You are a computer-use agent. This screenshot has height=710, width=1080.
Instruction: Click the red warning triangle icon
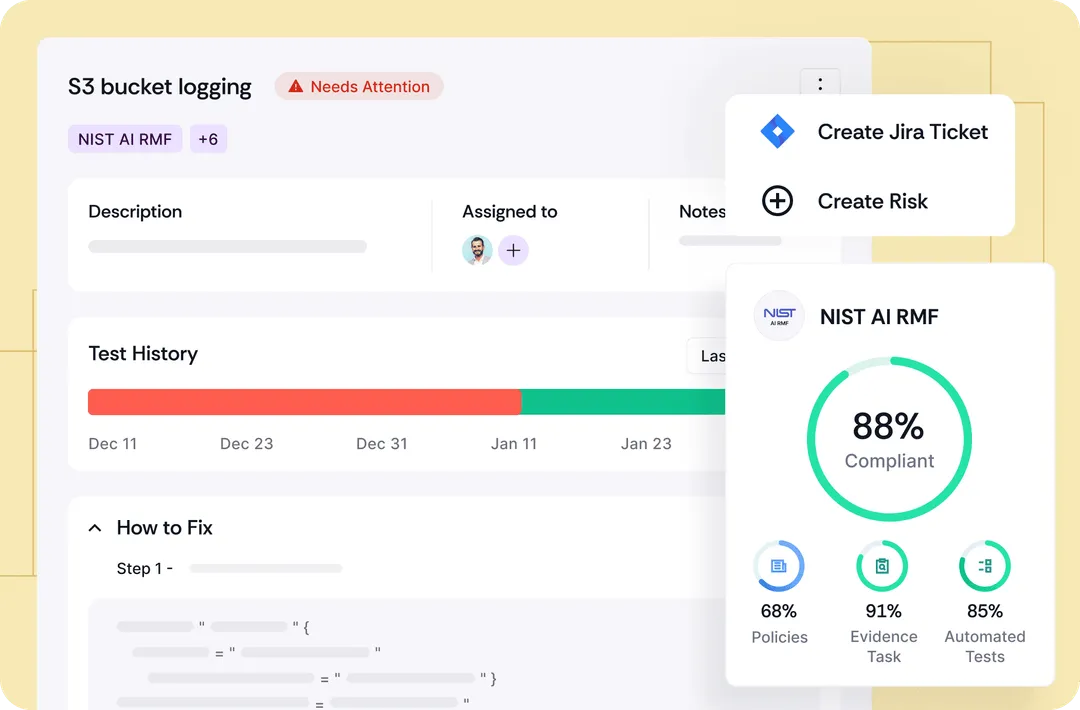[x=295, y=86]
